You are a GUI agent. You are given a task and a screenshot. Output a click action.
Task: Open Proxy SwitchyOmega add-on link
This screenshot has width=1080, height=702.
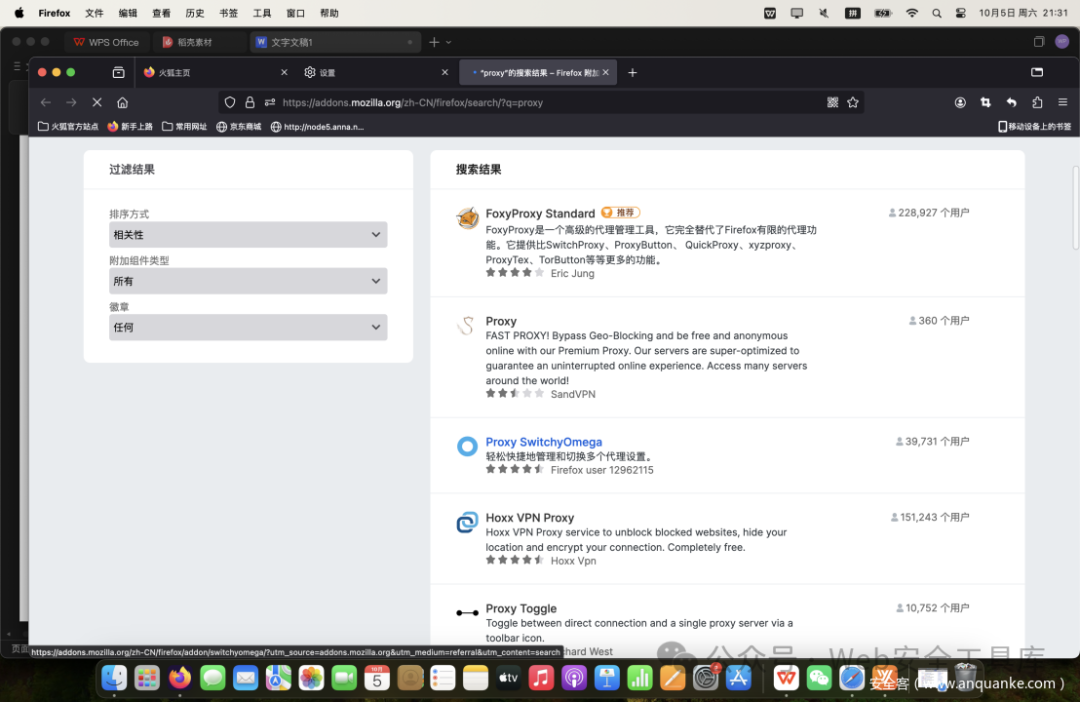click(543, 442)
